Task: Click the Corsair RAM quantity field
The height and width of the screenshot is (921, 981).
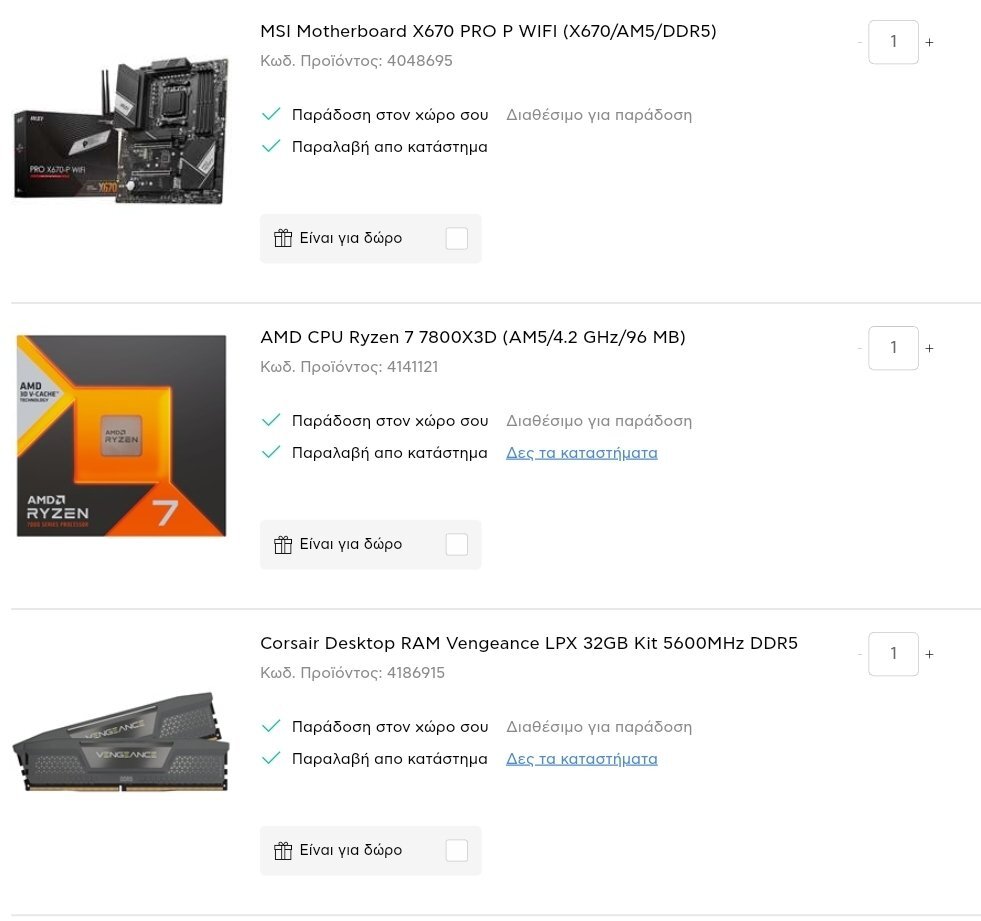Action: click(x=893, y=654)
